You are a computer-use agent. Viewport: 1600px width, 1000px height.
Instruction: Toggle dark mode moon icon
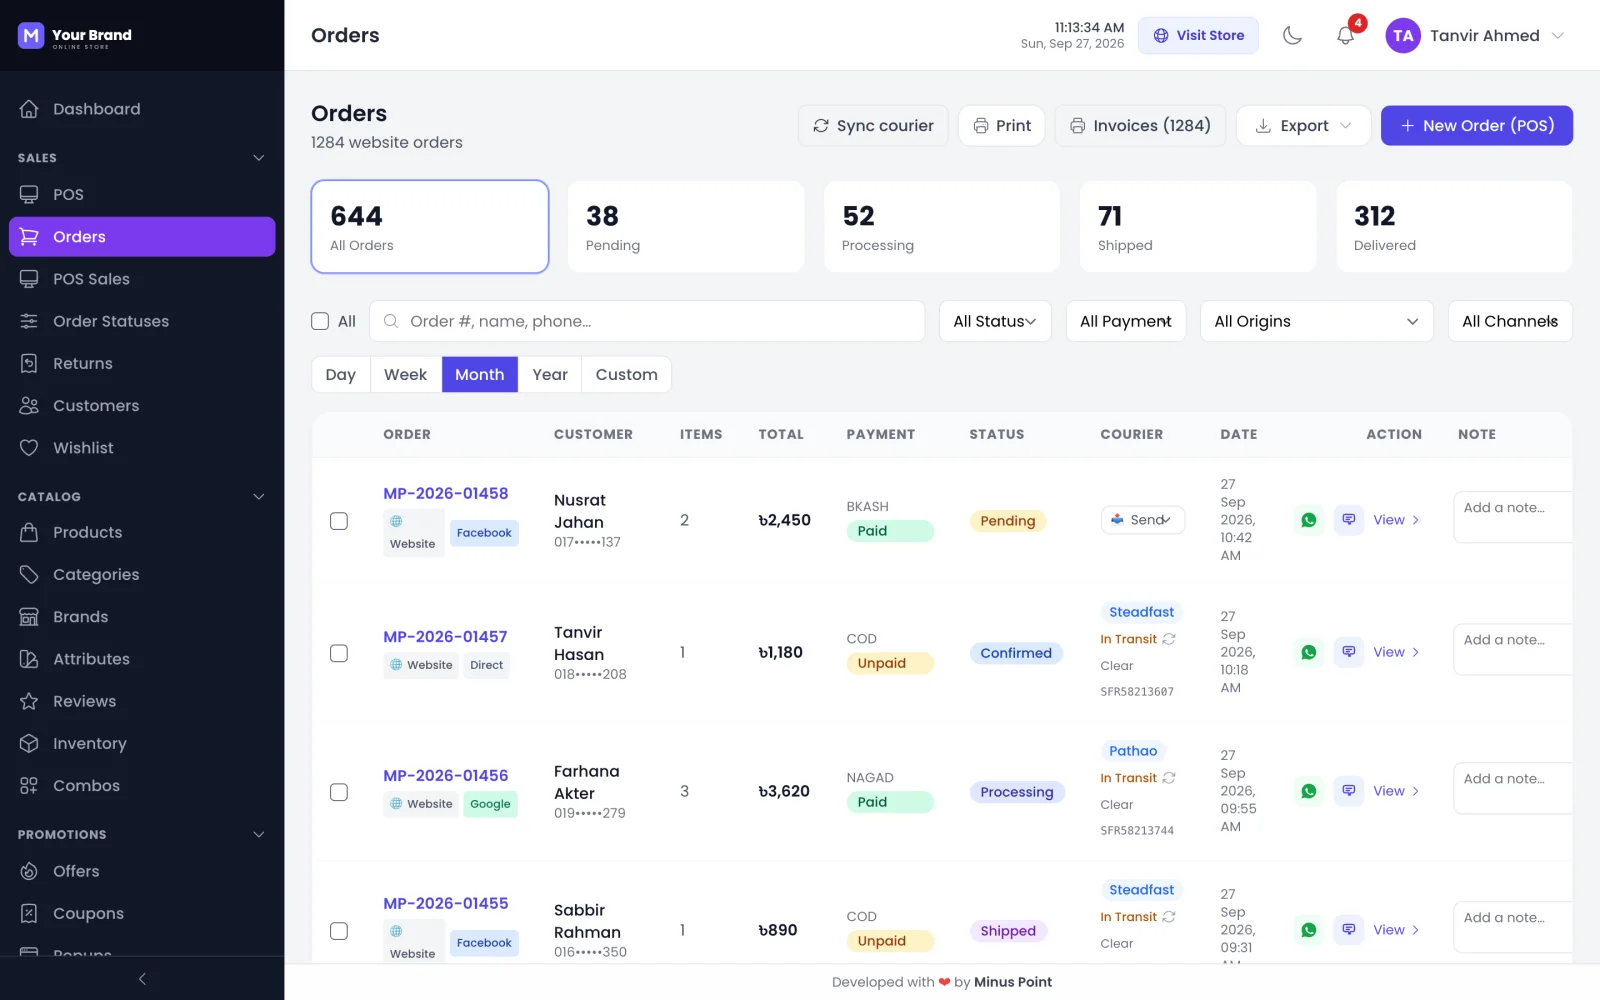tap(1292, 36)
